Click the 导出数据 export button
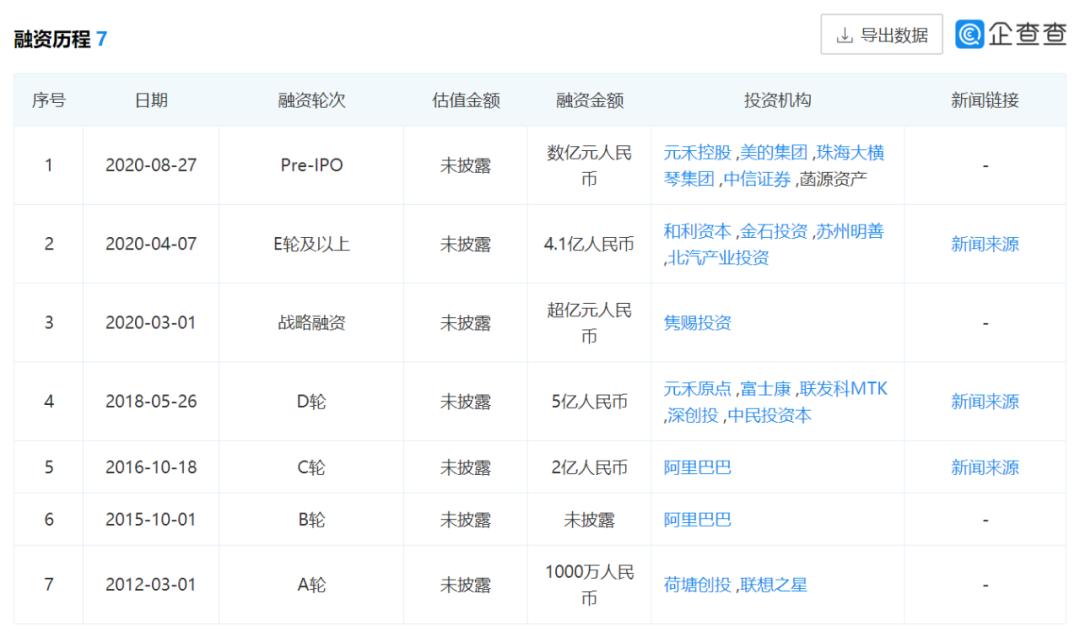 pos(881,35)
